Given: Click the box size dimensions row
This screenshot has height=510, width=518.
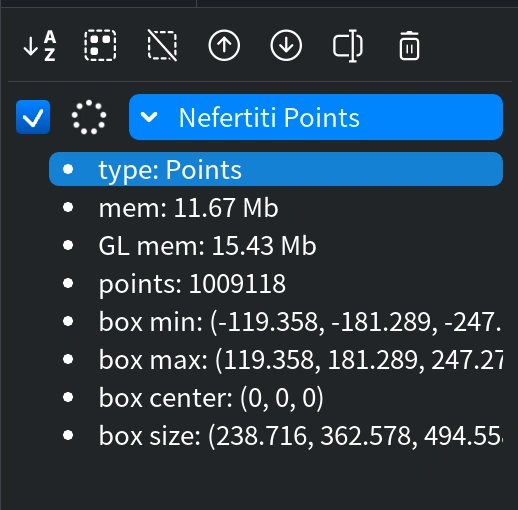Looking at the screenshot, I should click(x=276, y=436).
